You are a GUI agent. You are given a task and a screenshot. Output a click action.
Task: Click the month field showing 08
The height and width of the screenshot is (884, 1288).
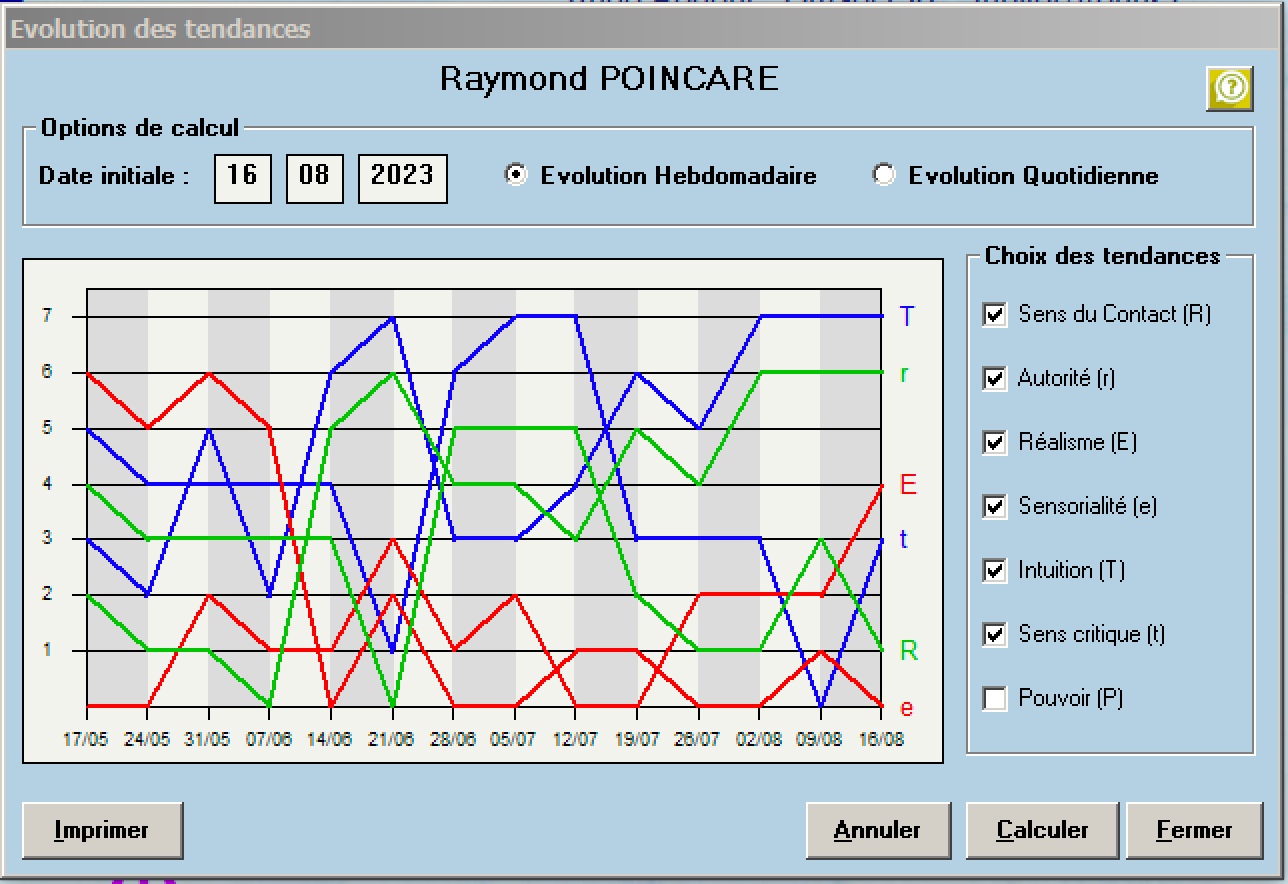pyautogui.click(x=315, y=177)
